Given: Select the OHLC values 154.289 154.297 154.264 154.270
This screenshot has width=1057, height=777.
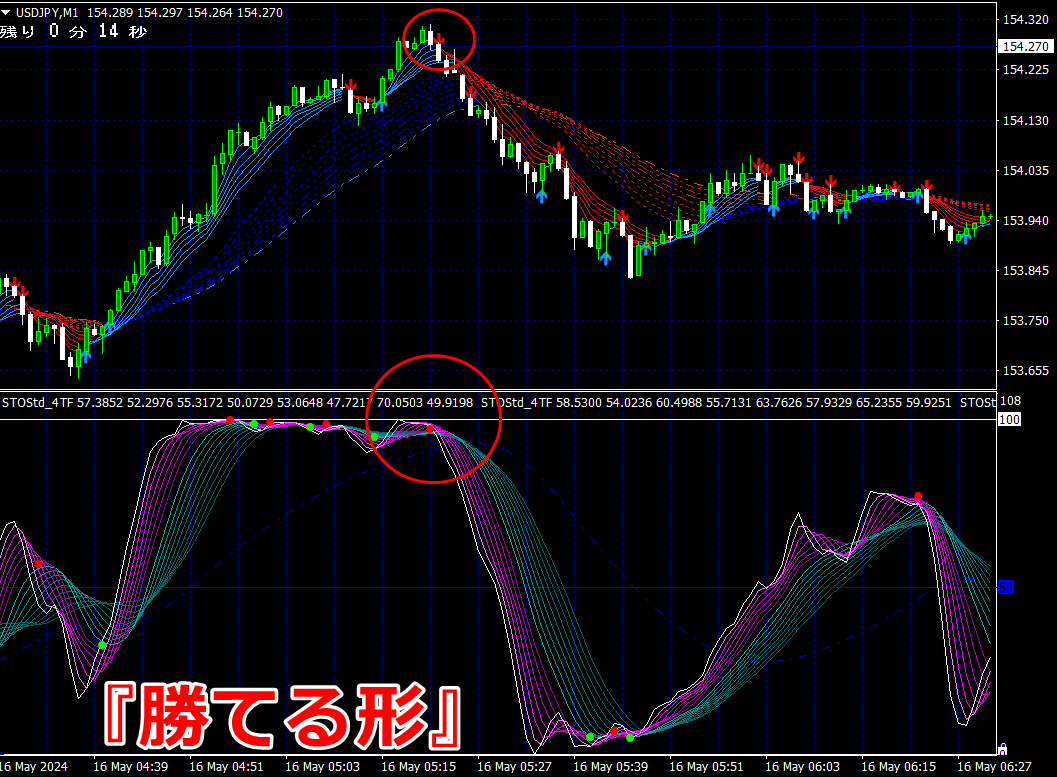Looking at the screenshot, I should tap(185, 12).
